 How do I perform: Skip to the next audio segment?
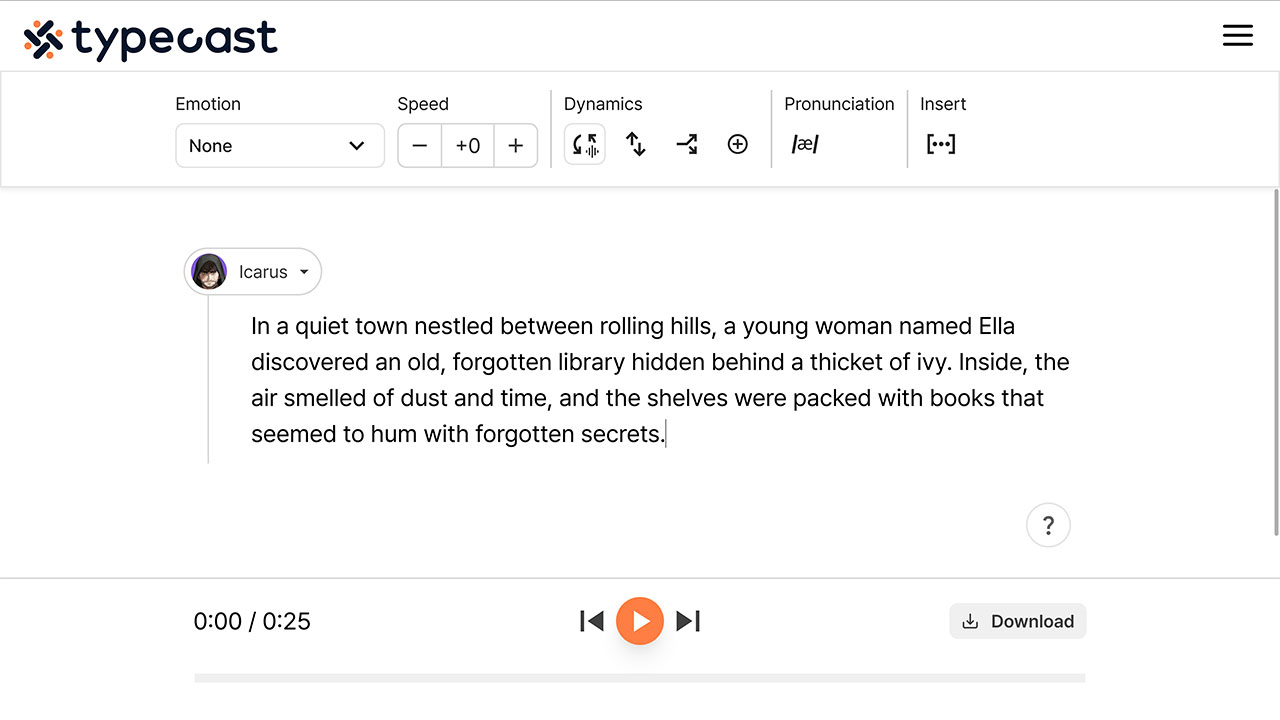coord(688,620)
